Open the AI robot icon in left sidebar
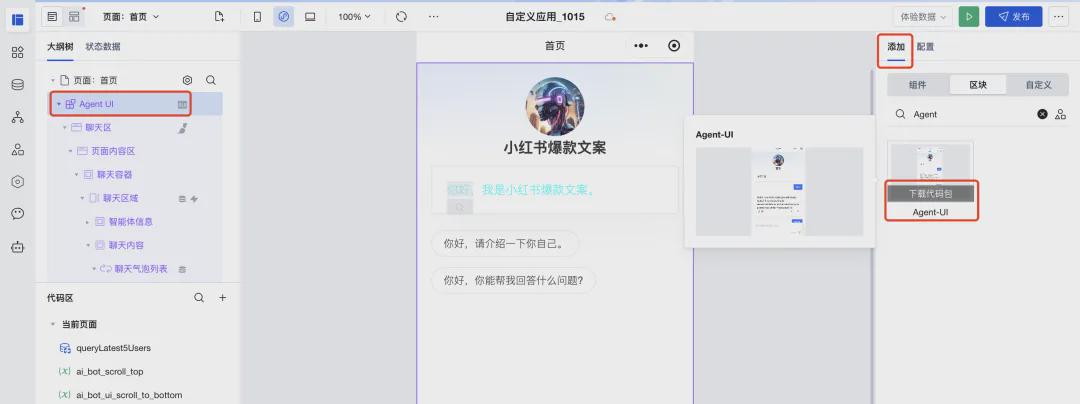 click(18, 247)
